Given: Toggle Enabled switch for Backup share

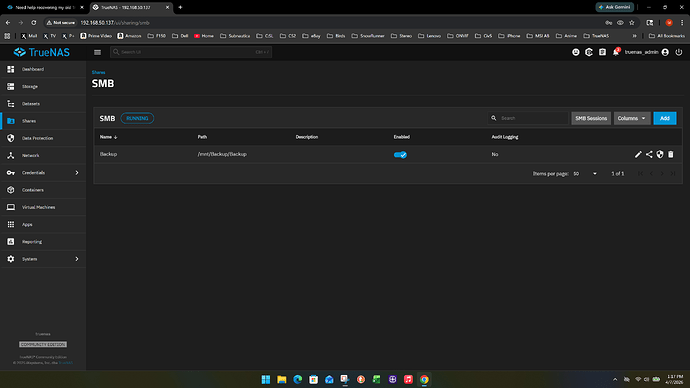Looking at the screenshot, I should coord(400,154).
